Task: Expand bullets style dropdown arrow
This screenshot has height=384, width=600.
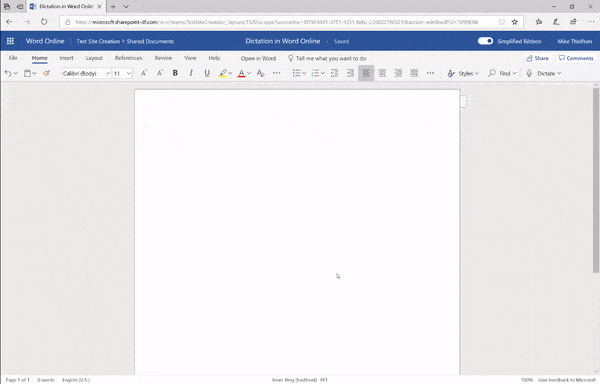Action: click(304, 73)
